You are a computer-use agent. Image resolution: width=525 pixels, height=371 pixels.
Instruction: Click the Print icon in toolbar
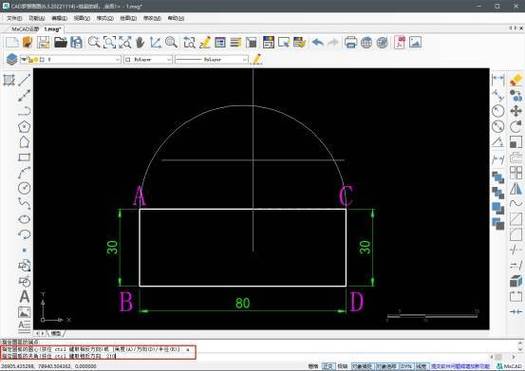coord(350,43)
